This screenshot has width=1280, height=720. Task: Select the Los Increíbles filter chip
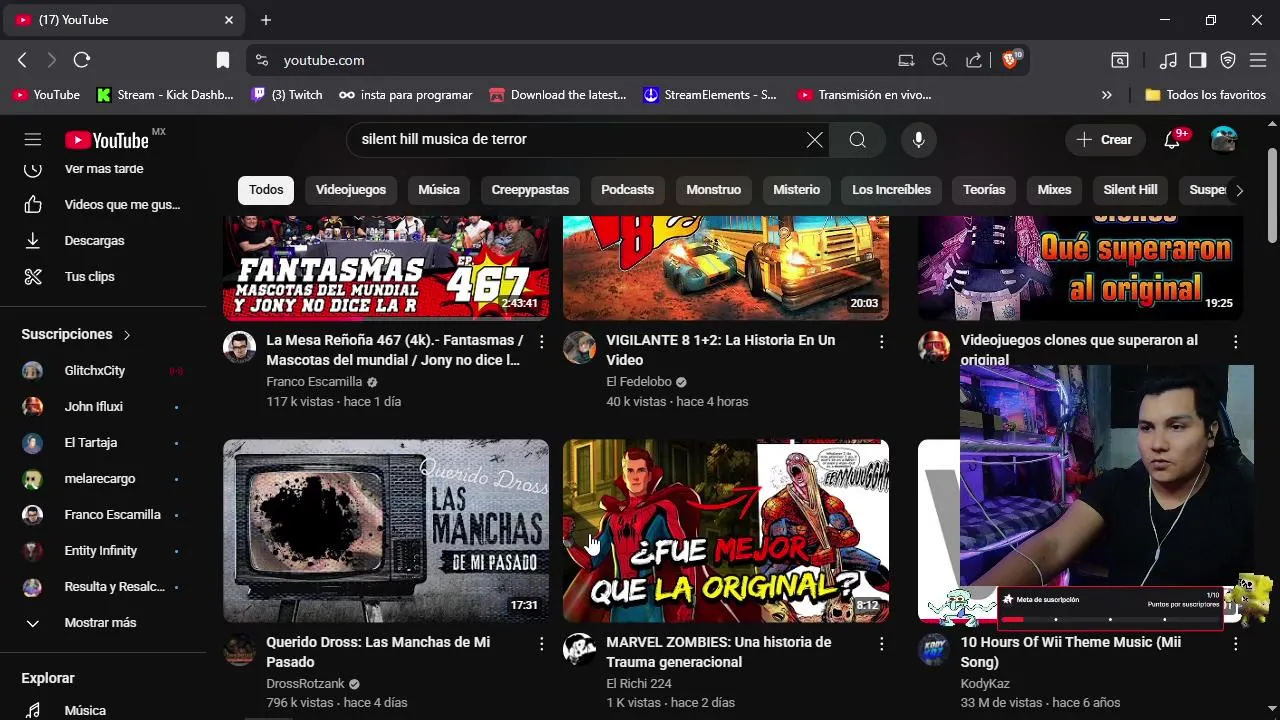click(891, 190)
